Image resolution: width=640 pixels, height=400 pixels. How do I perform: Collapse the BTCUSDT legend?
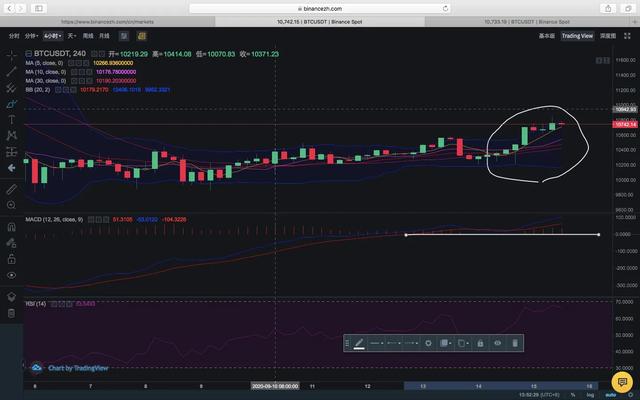pos(29,53)
